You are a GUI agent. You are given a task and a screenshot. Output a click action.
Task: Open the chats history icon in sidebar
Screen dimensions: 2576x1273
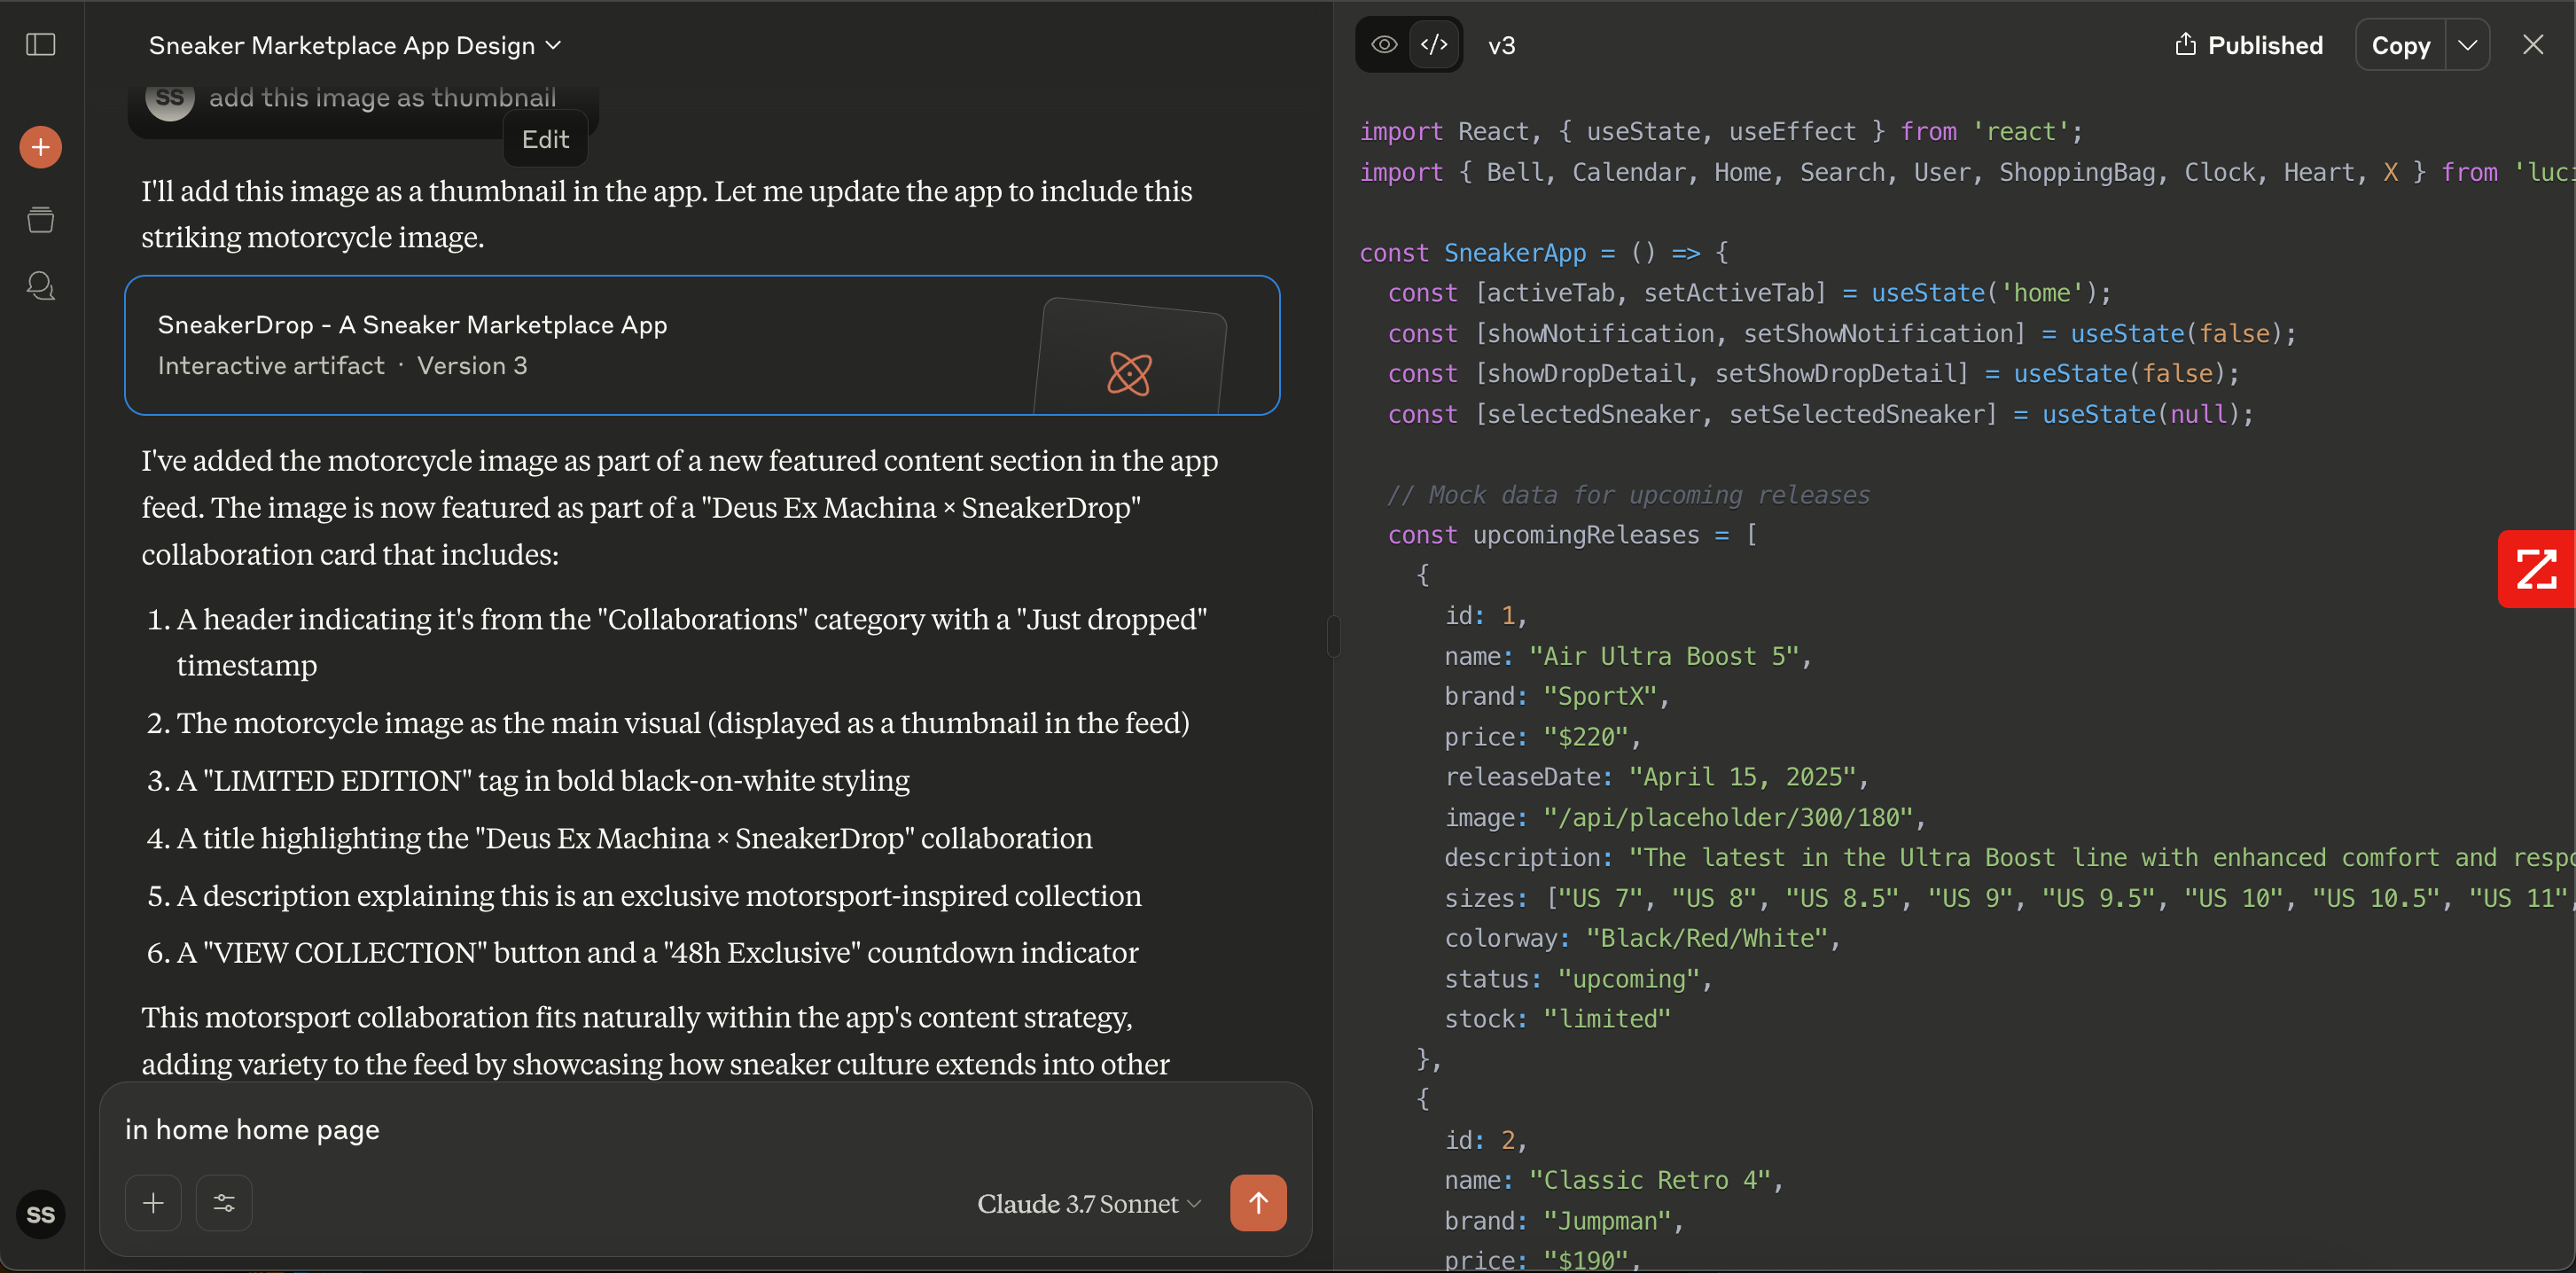pos(41,286)
